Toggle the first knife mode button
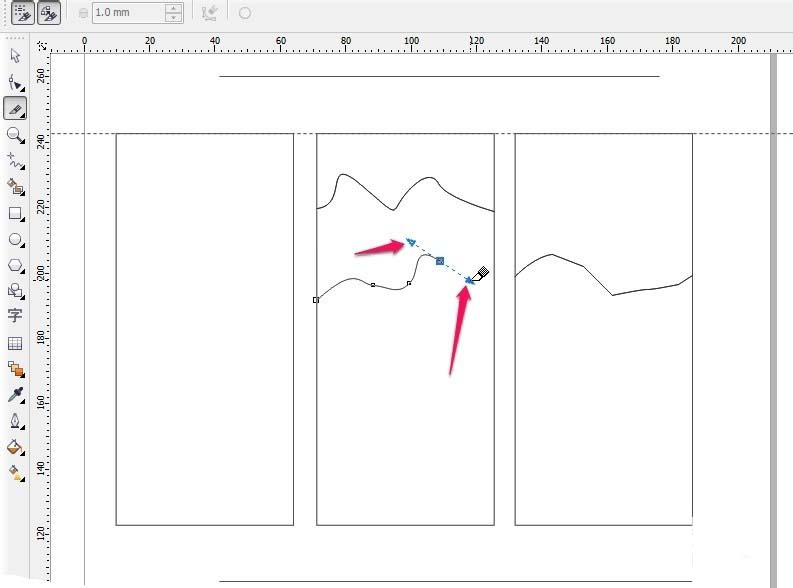Viewport: 793px width, 588px height. pyautogui.click(x=23, y=13)
